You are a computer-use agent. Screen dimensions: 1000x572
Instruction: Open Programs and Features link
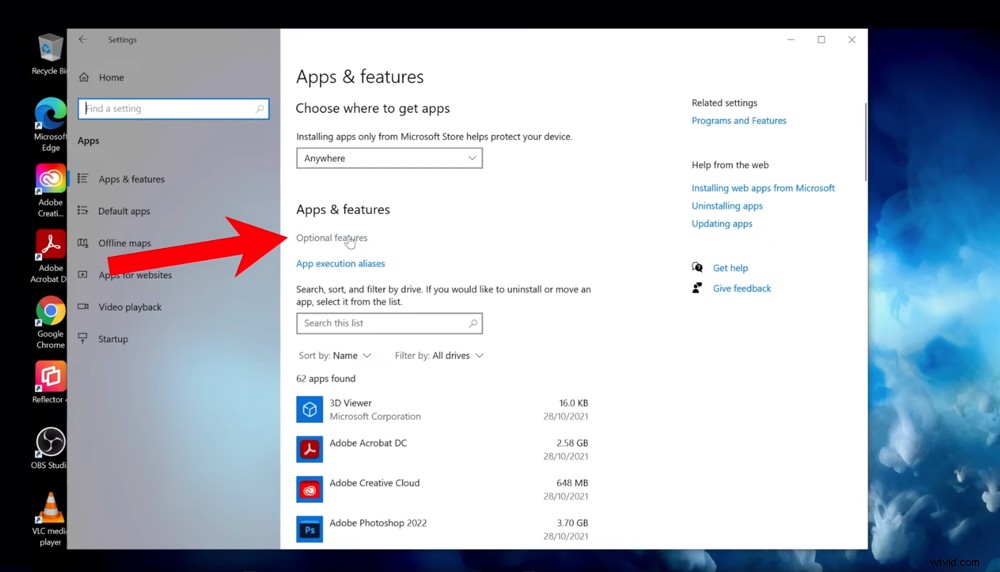[x=739, y=121]
